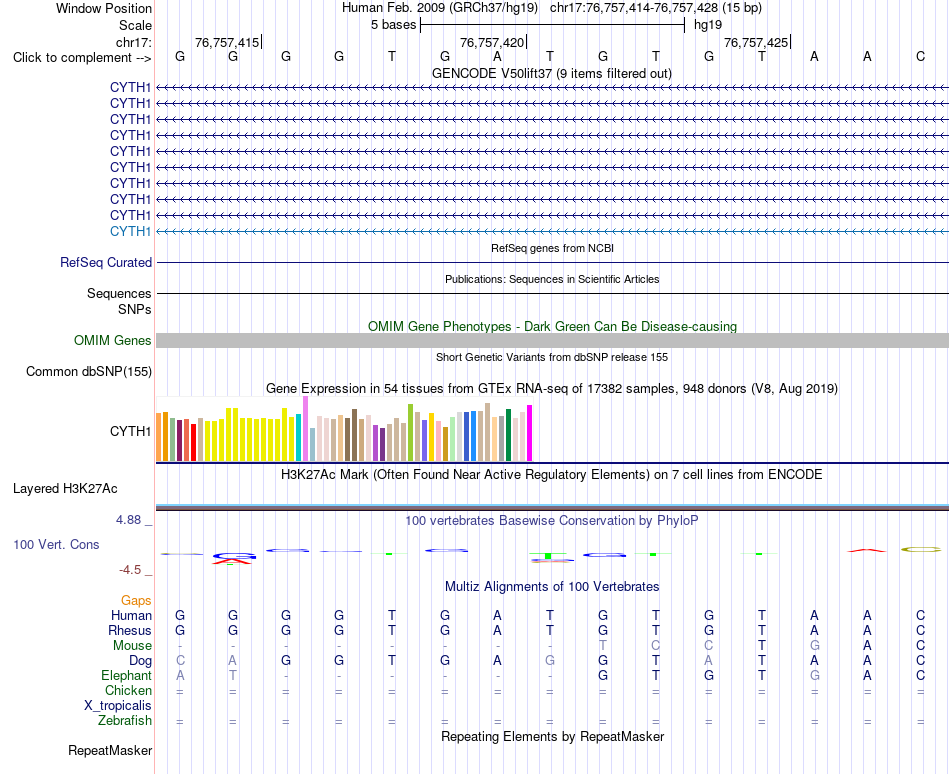
Task: Click the orange 'Gaps' row label
Action: 136,601
